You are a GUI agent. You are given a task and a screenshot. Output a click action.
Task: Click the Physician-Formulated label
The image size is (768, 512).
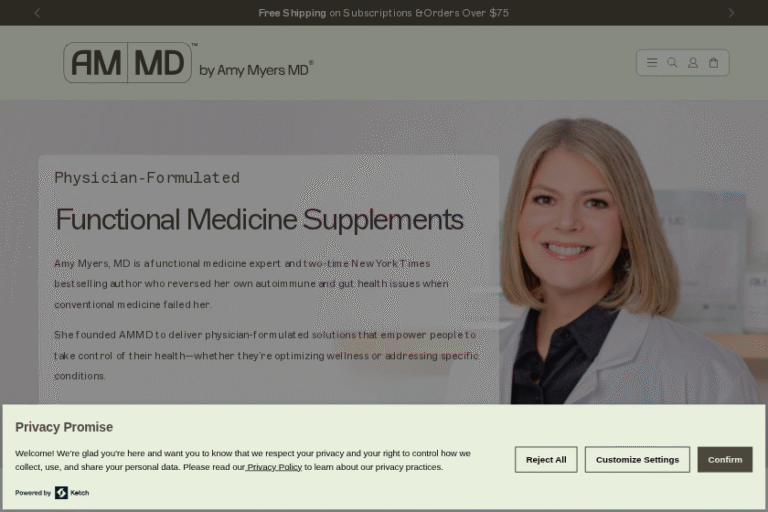click(x=147, y=177)
